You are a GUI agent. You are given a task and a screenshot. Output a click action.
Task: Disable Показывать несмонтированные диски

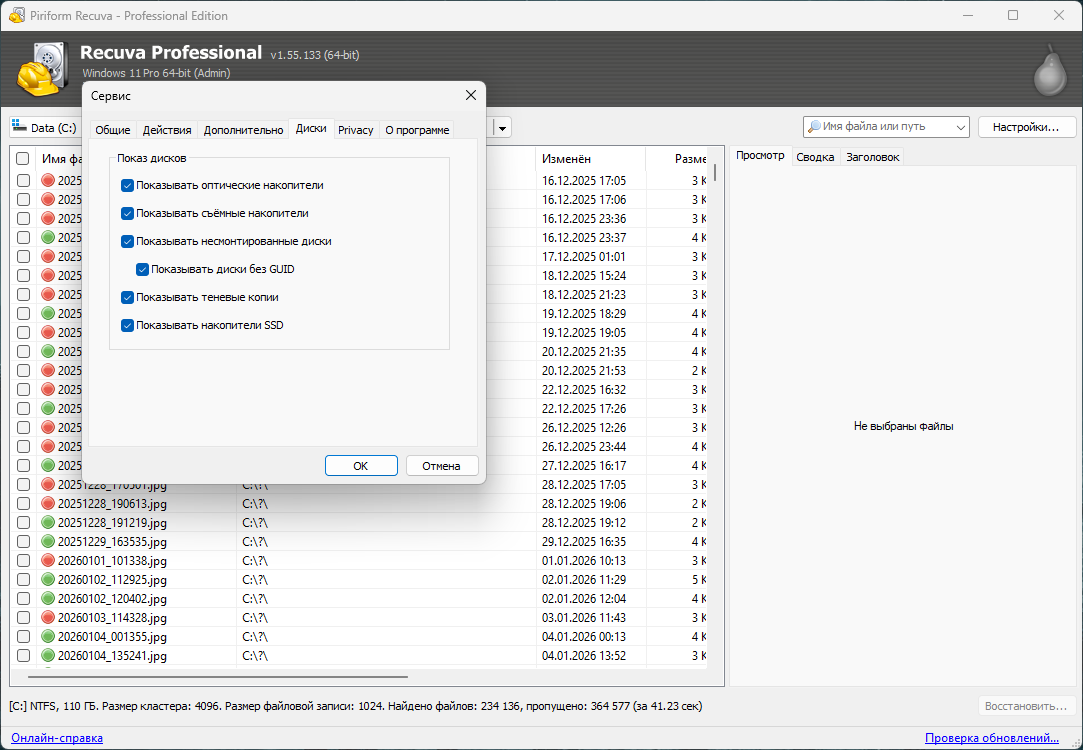click(x=127, y=241)
